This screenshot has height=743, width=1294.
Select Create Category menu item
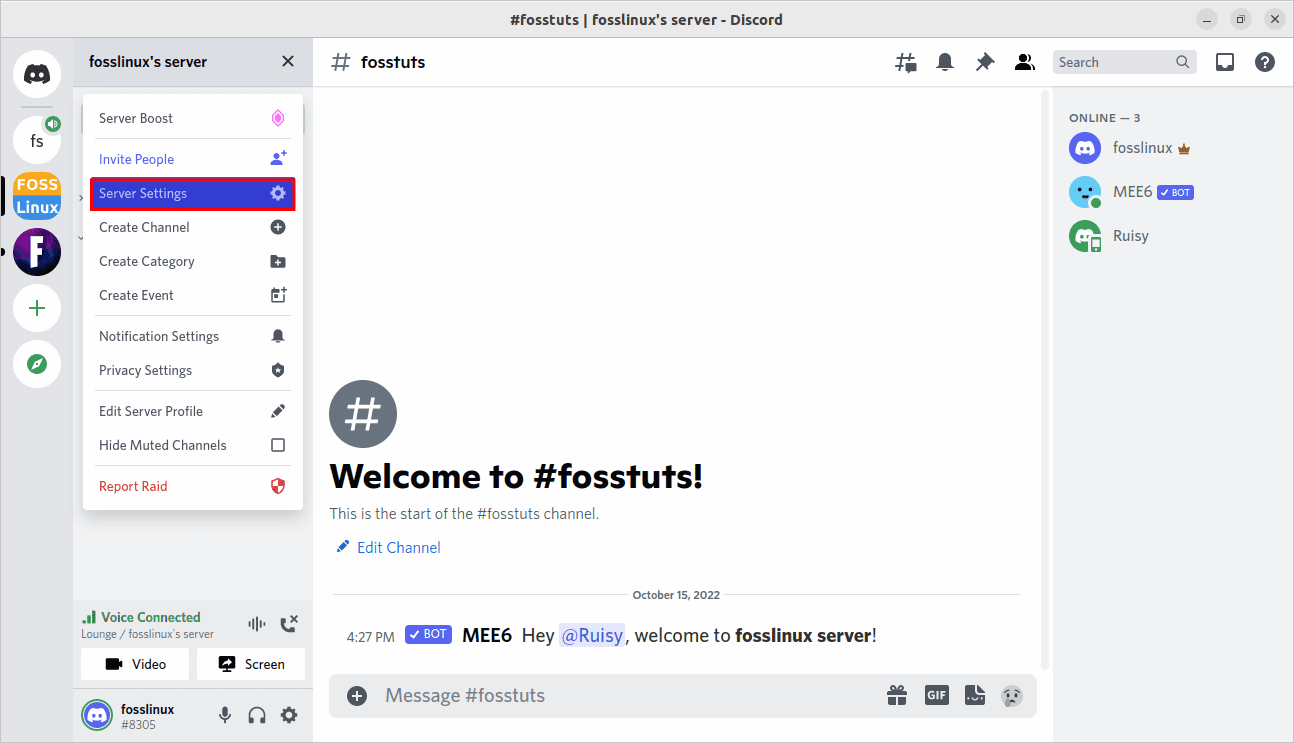coord(193,261)
